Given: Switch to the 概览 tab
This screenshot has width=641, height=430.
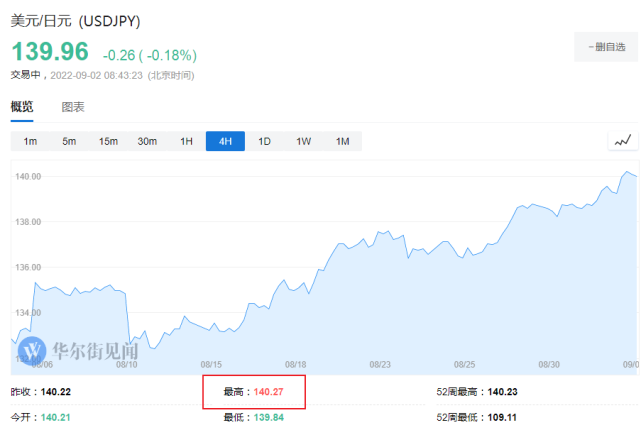Looking at the screenshot, I should [x=22, y=107].
